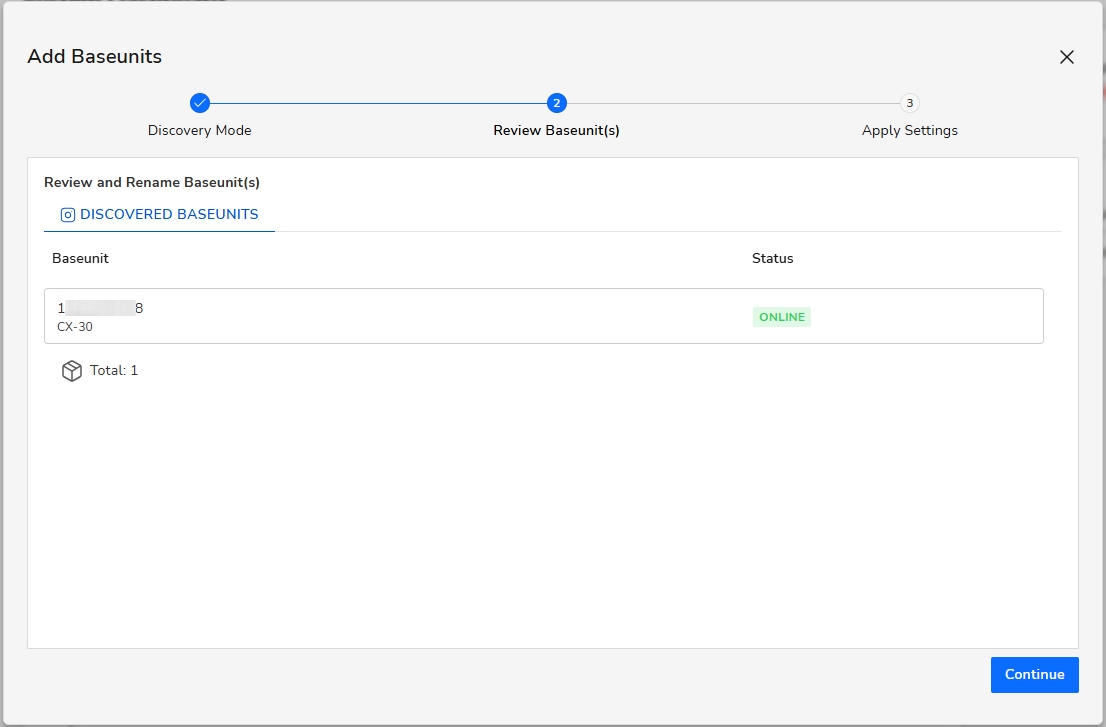Select the Discovered Baseunits tab label
Viewport: 1106px width, 727px height.
point(169,214)
